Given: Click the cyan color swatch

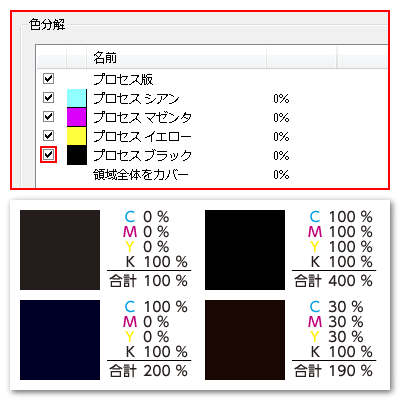Looking at the screenshot, I should (77, 98).
